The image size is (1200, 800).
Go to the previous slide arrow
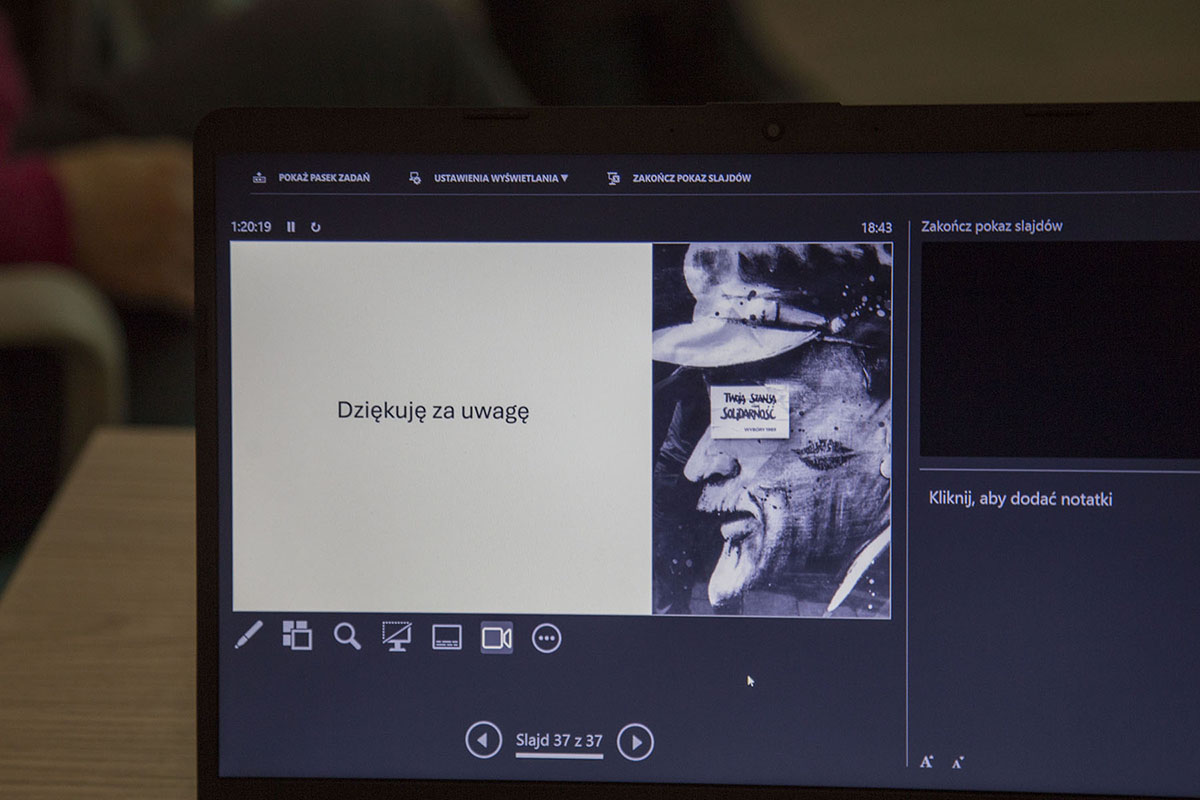pos(484,741)
